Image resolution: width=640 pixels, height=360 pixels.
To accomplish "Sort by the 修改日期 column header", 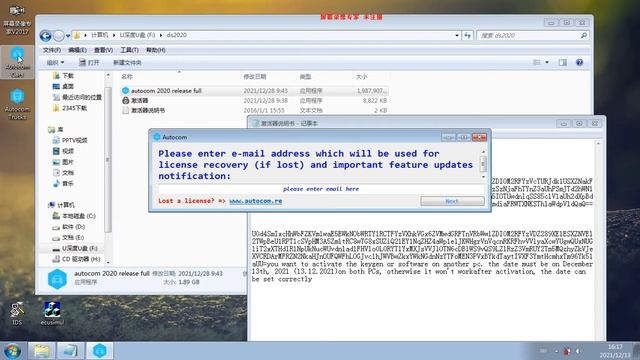I will point(255,76).
